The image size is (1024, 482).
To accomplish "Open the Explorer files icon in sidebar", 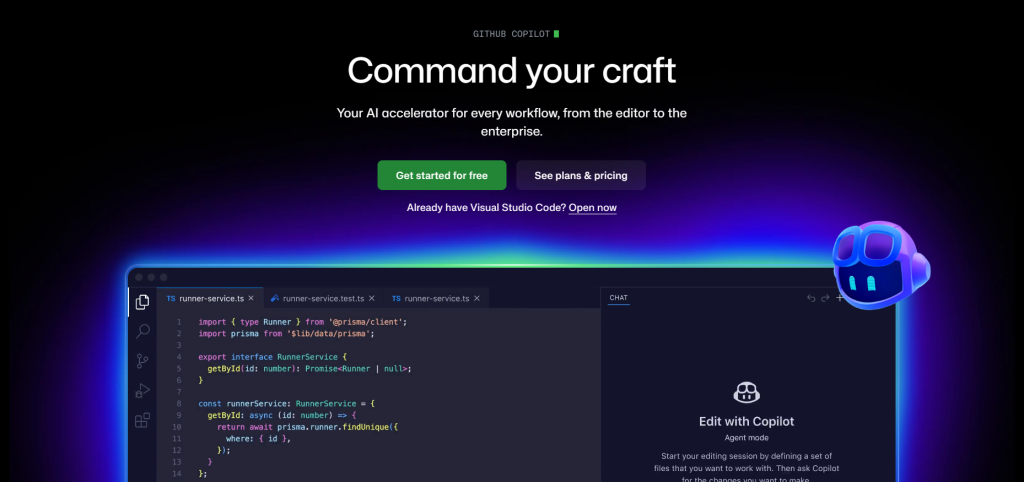I will (142, 302).
